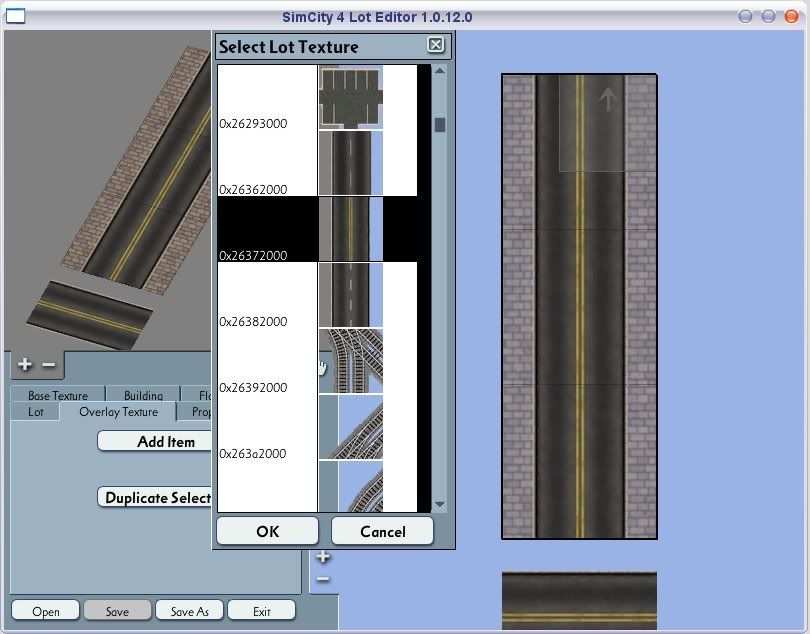Select texture thumbnail for 0x26362000
The width and height of the screenshot is (810, 634).
tap(351, 163)
